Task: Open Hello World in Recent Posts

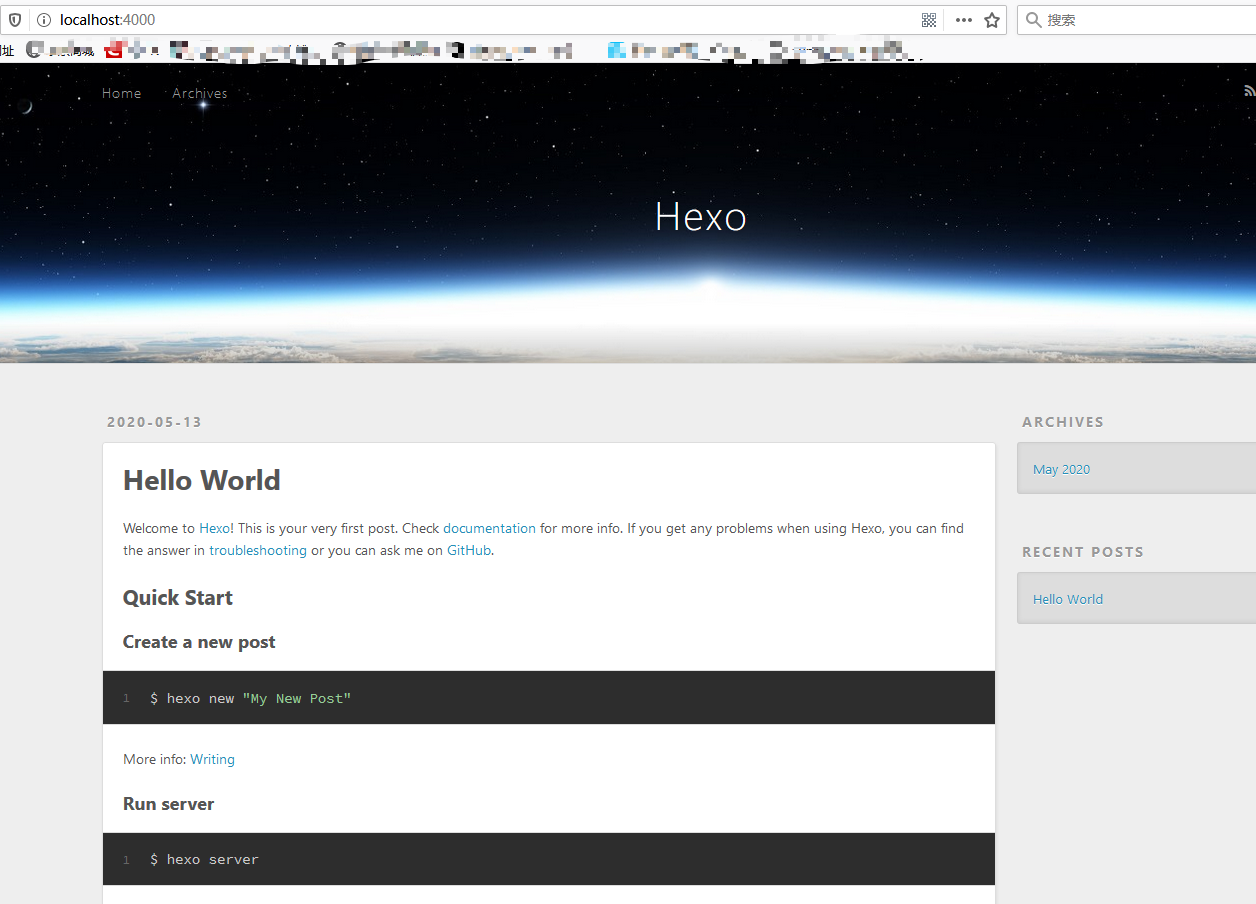Action: tap(1068, 599)
